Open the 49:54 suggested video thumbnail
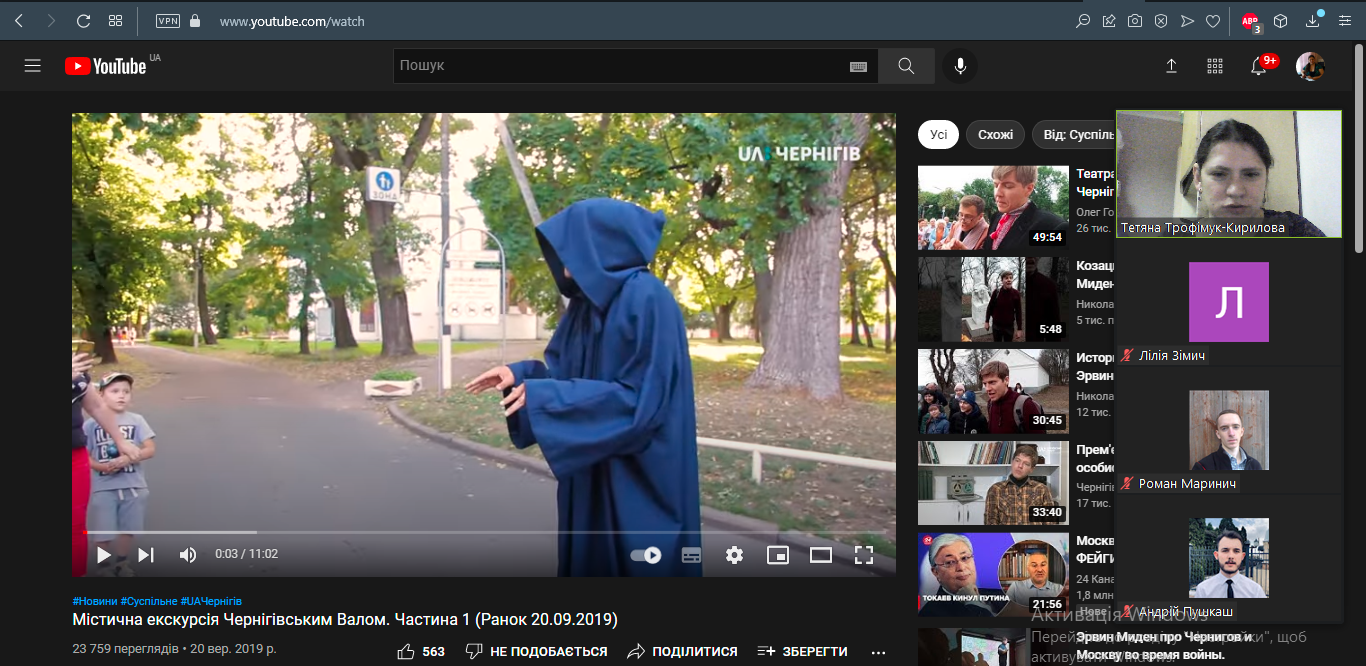Image resolution: width=1366 pixels, height=666 pixels. pos(992,208)
